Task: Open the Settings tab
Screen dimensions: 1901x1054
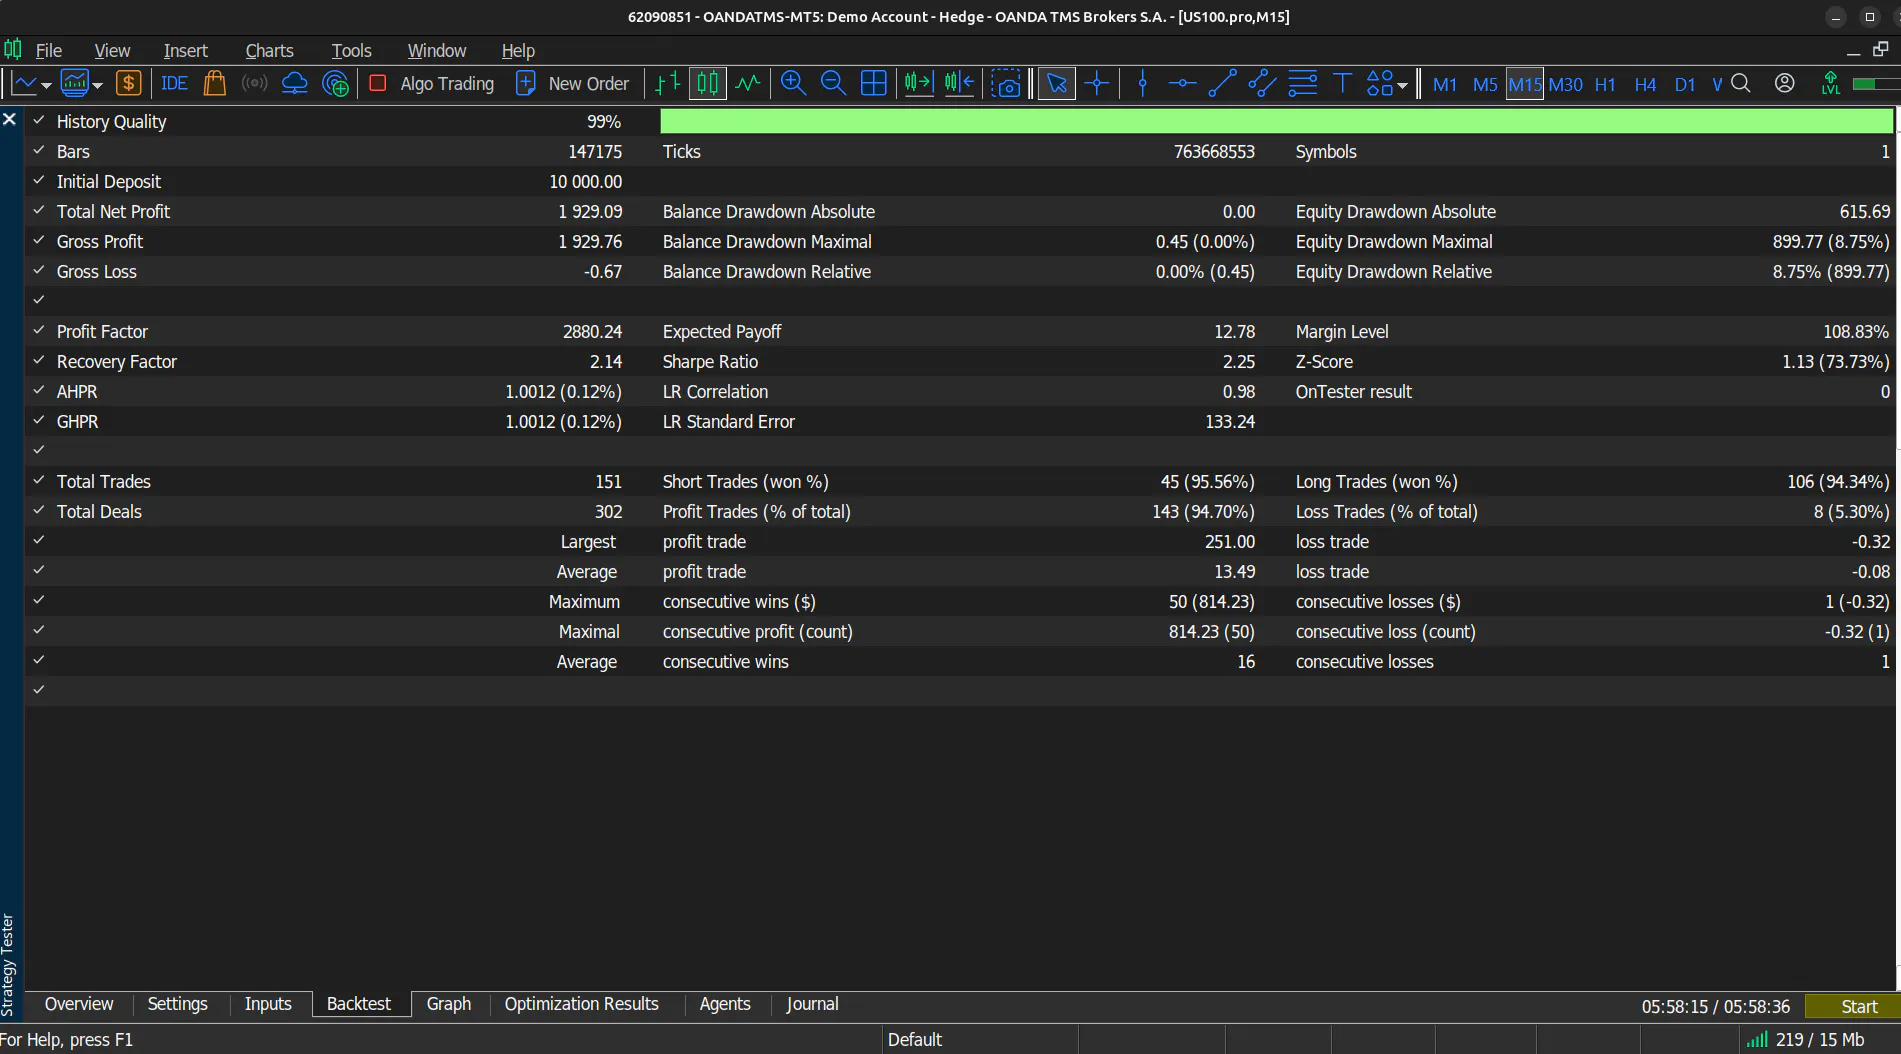Action: point(177,1004)
